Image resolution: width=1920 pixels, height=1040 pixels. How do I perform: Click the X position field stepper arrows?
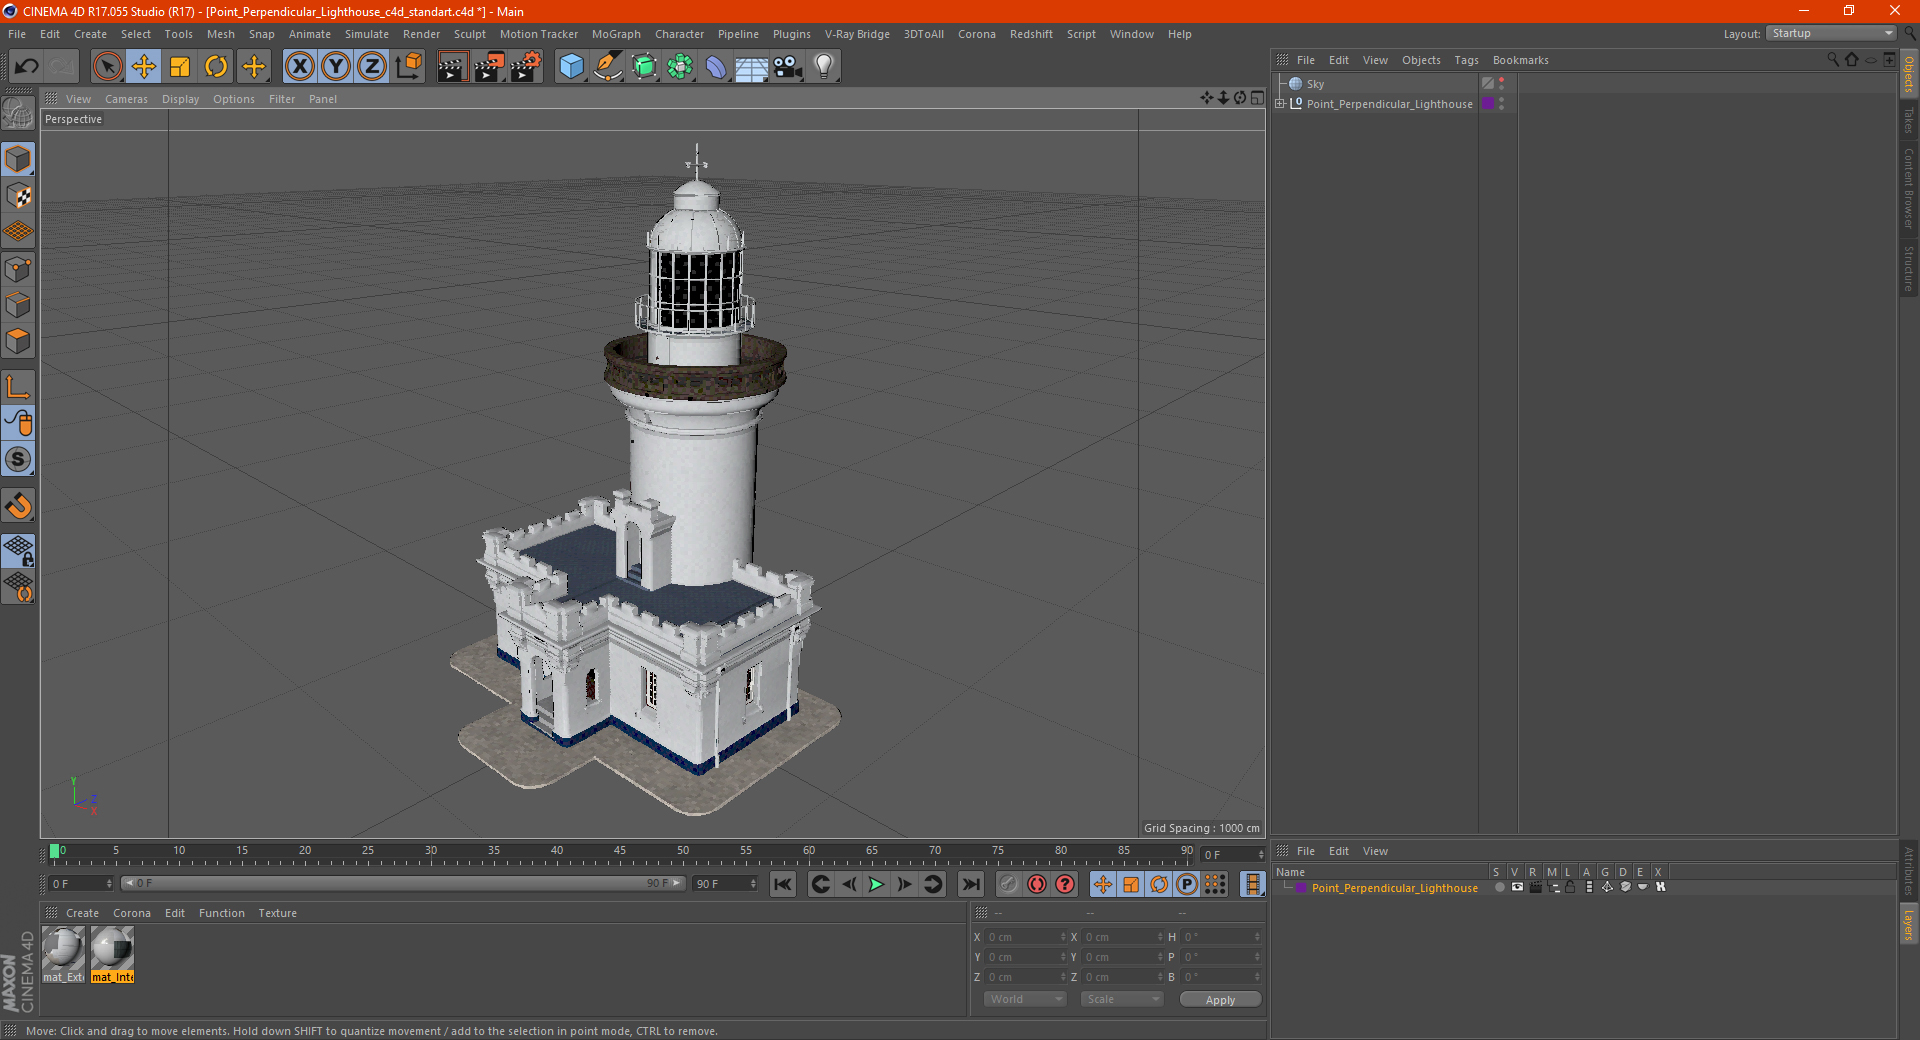[1063, 937]
